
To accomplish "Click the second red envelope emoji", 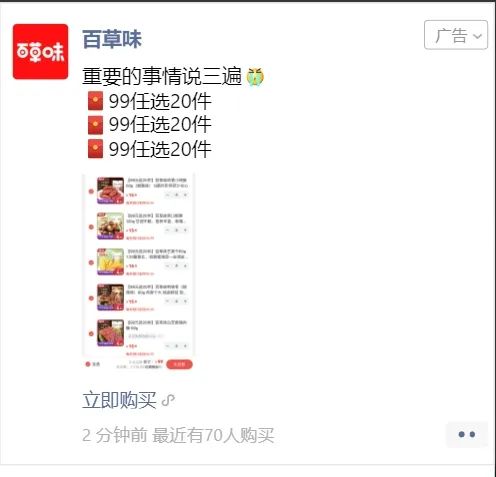I will [95, 125].
